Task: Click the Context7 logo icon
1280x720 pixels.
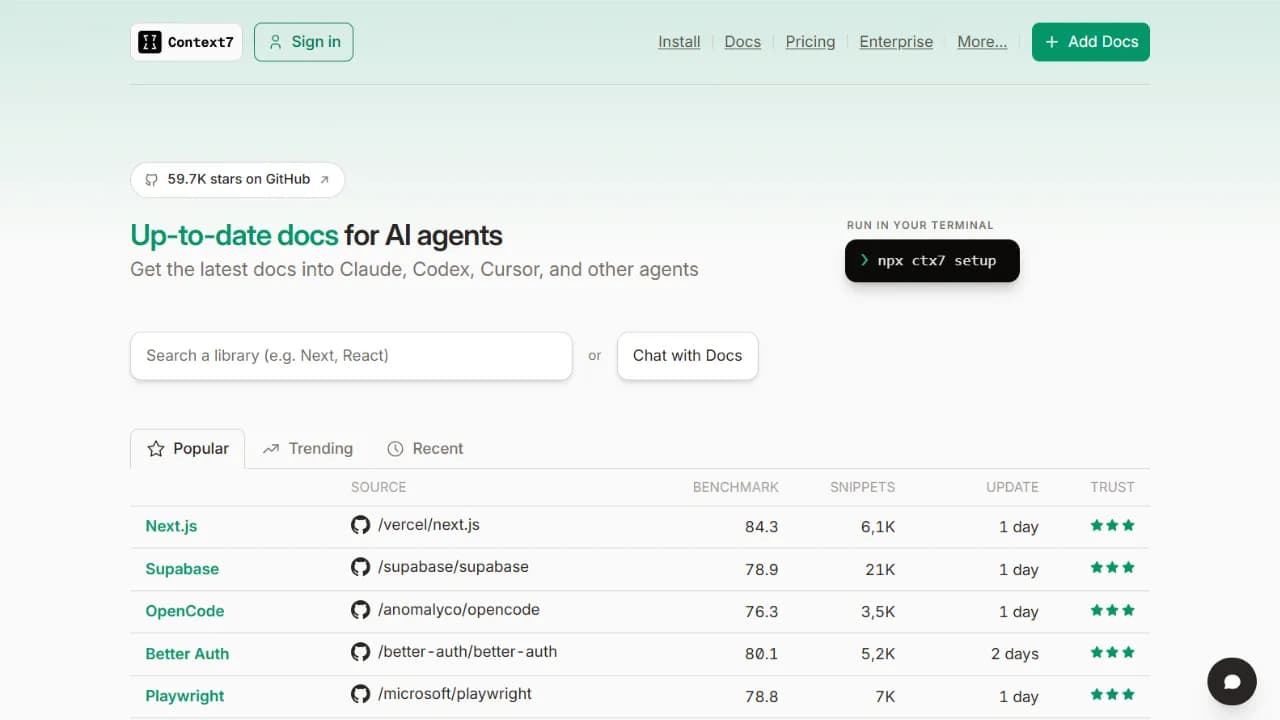Action: point(149,42)
